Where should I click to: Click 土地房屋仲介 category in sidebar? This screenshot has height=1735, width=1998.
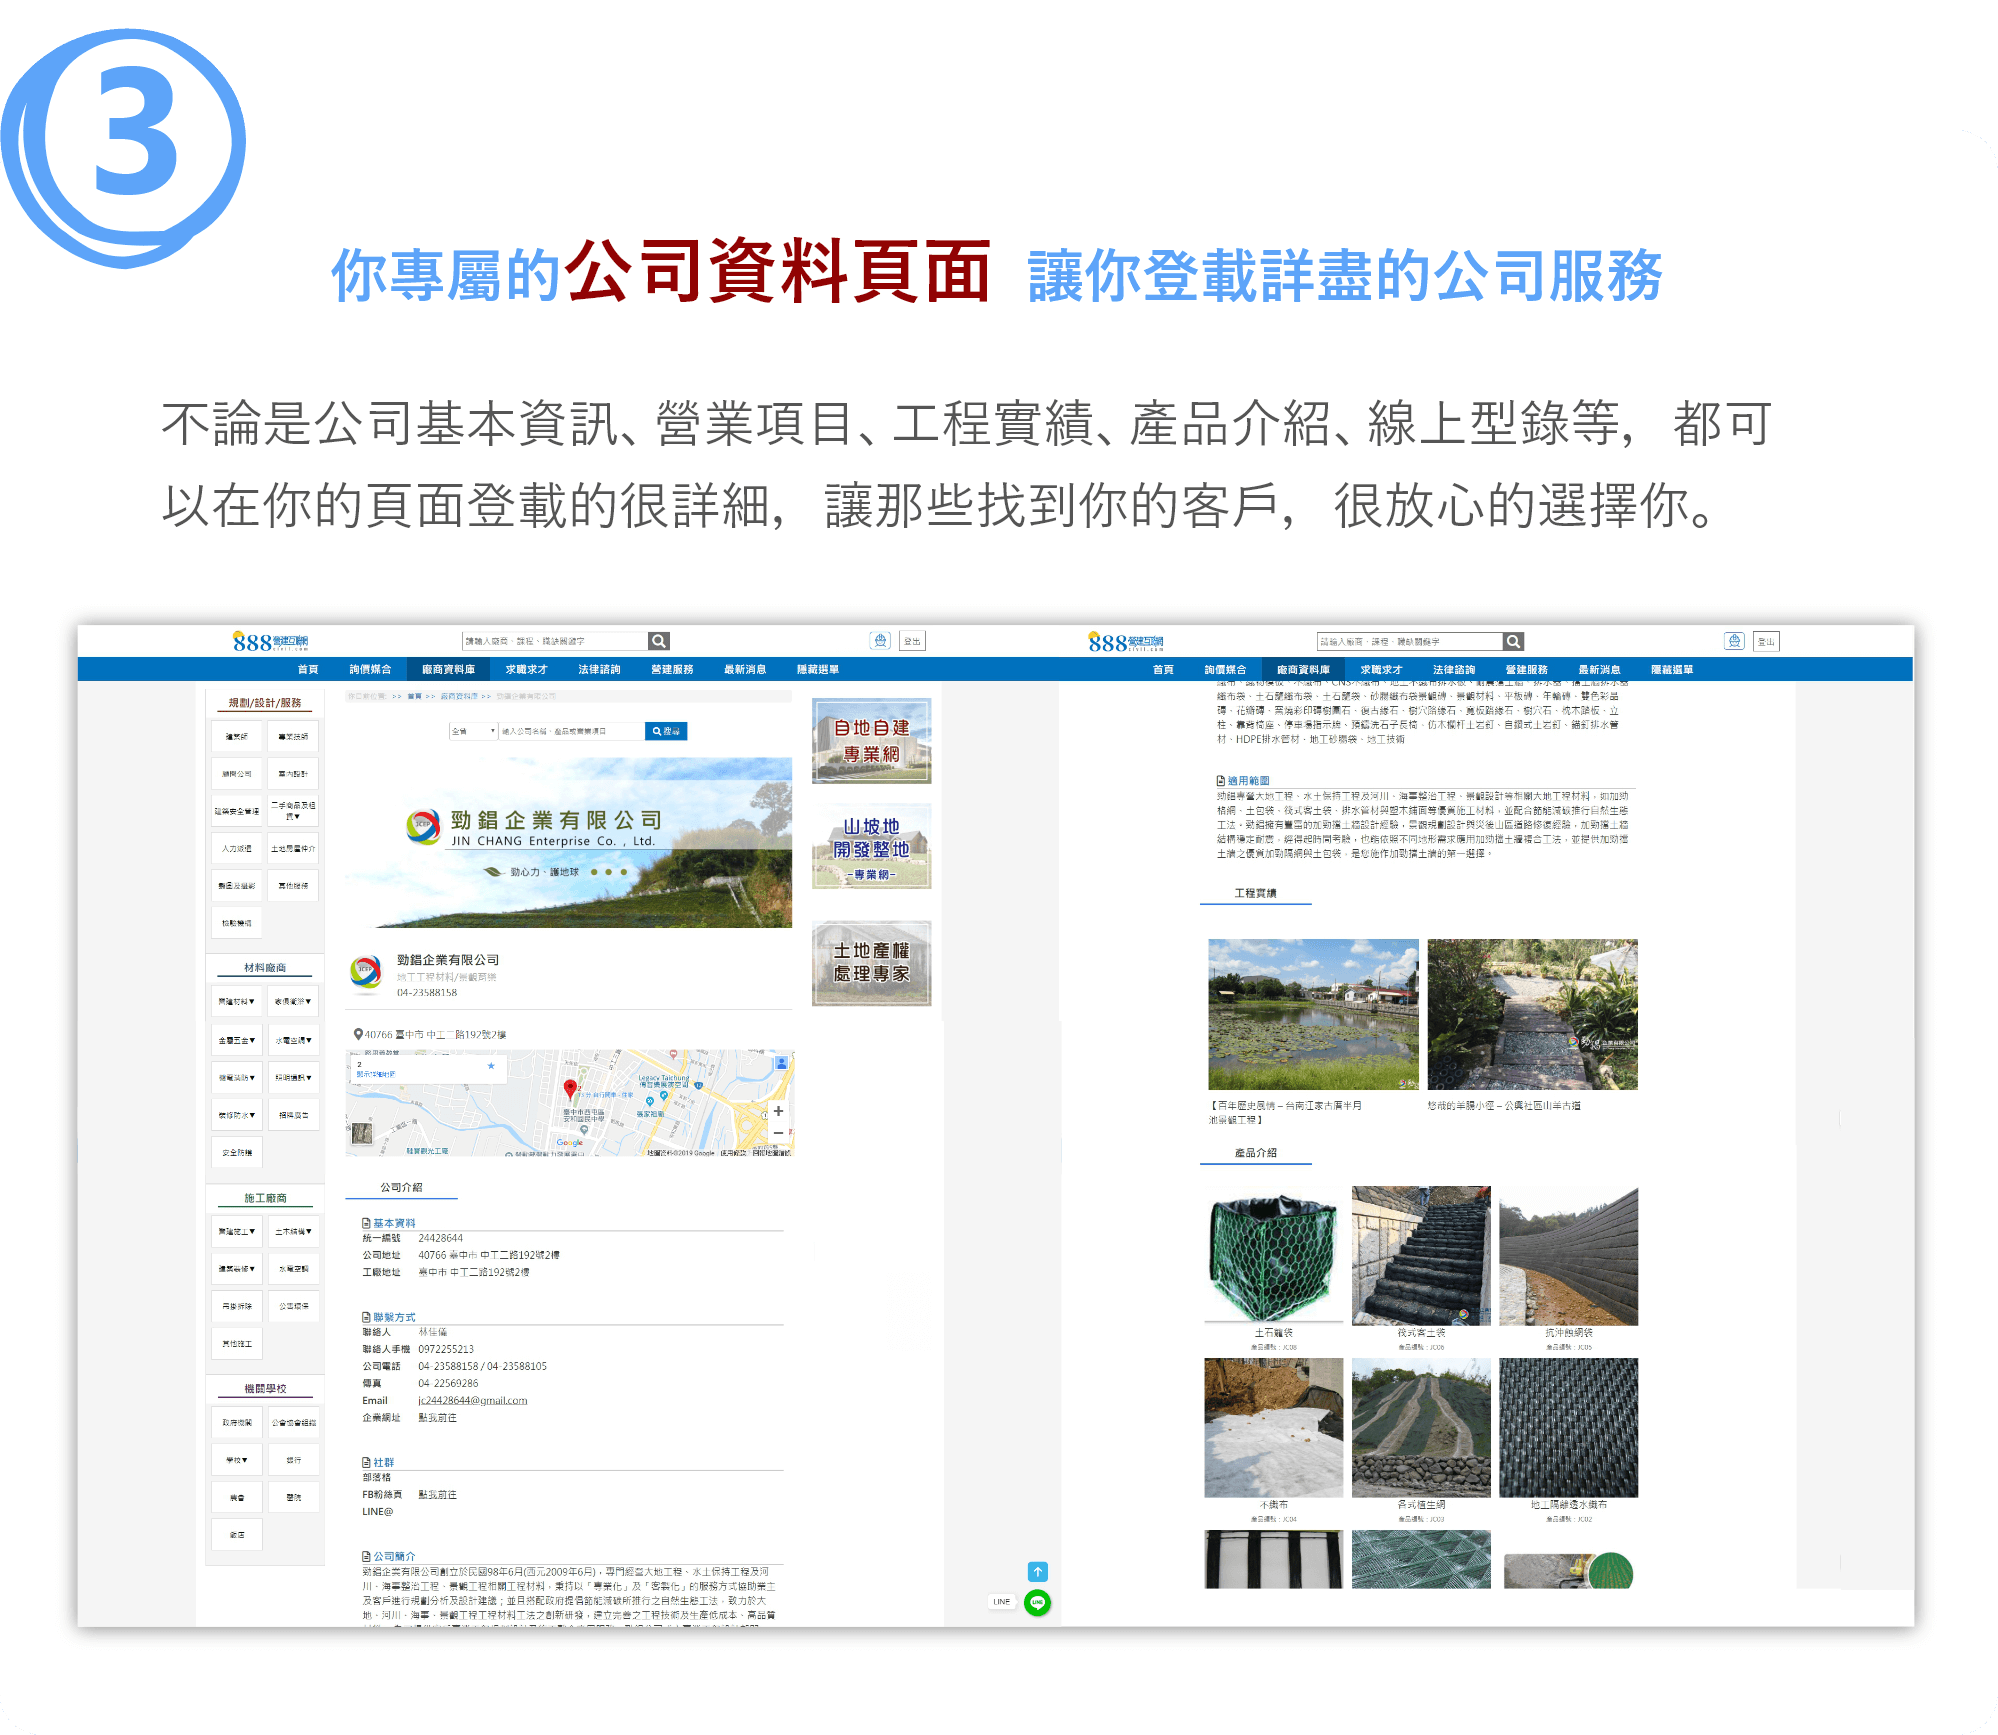(293, 848)
